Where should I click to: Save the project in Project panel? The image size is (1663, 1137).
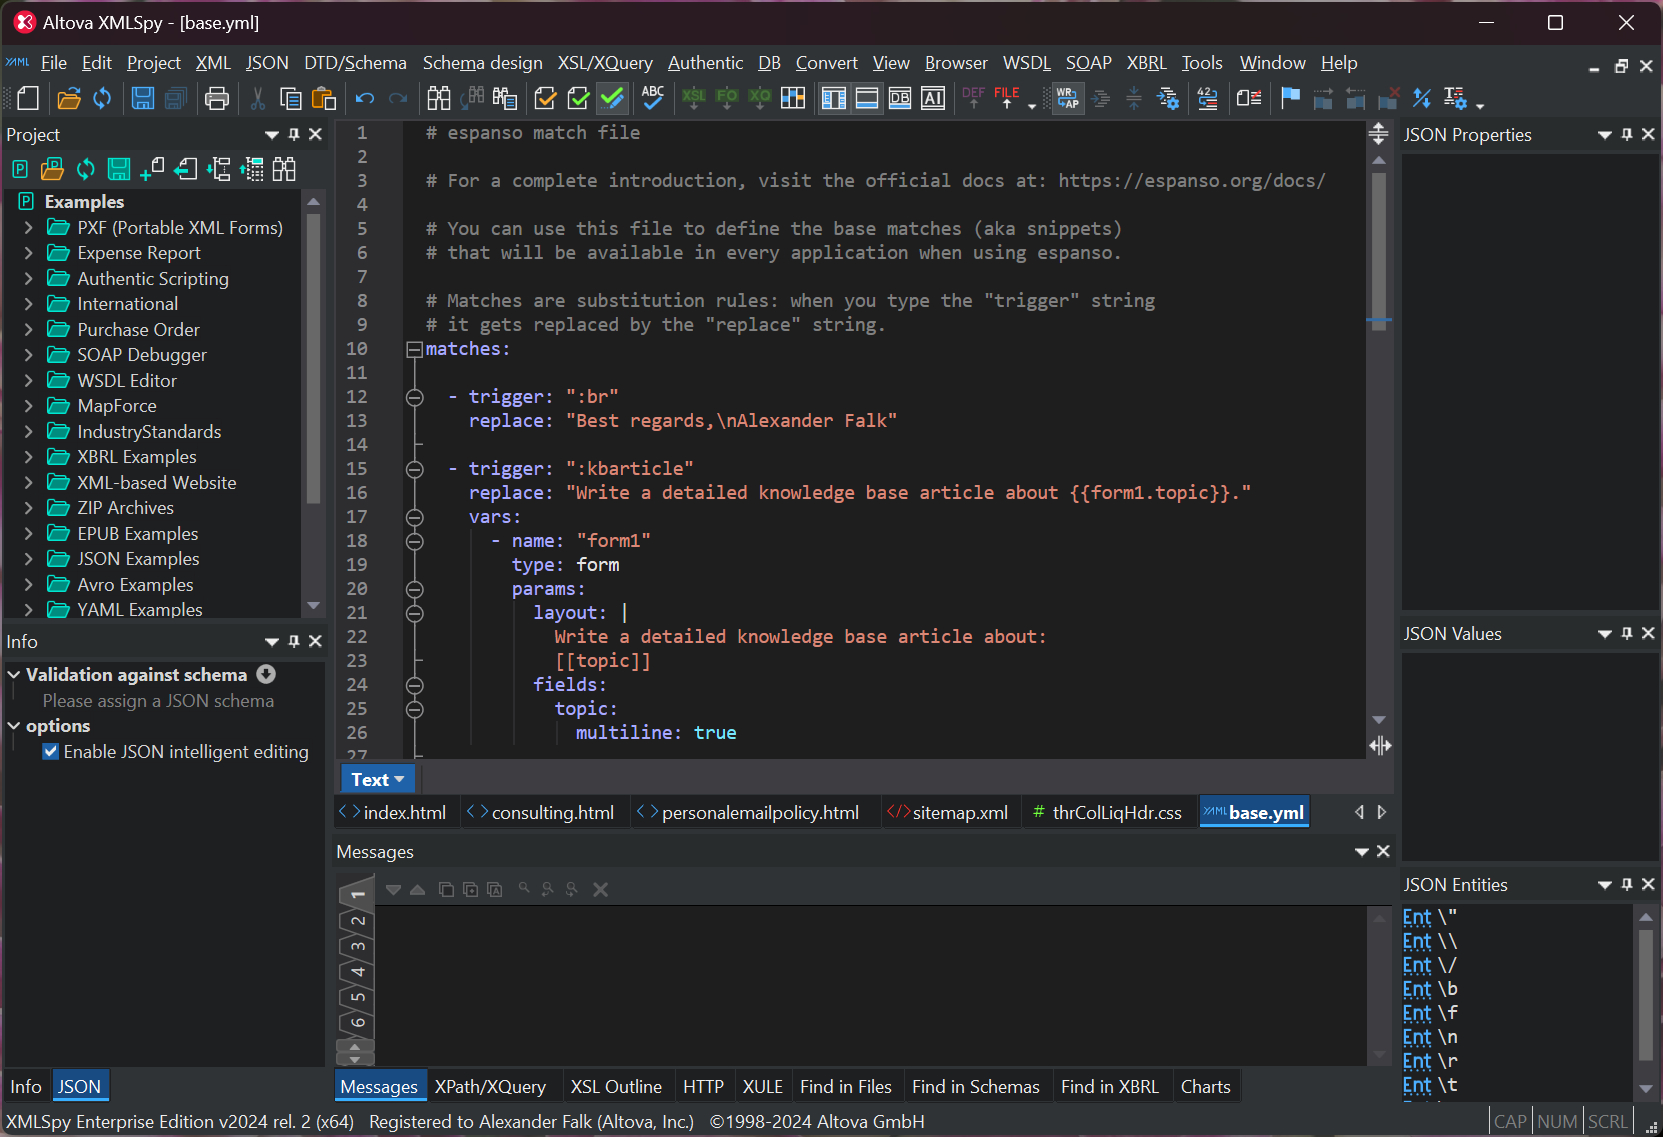click(x=119, y=169)
